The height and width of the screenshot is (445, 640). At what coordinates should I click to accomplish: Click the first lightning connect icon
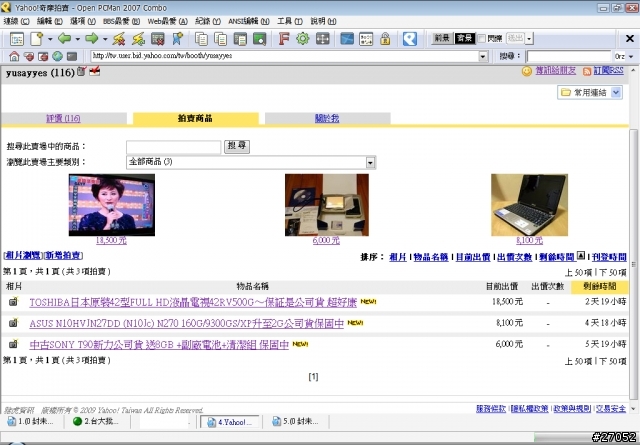[x=119, y=39]
